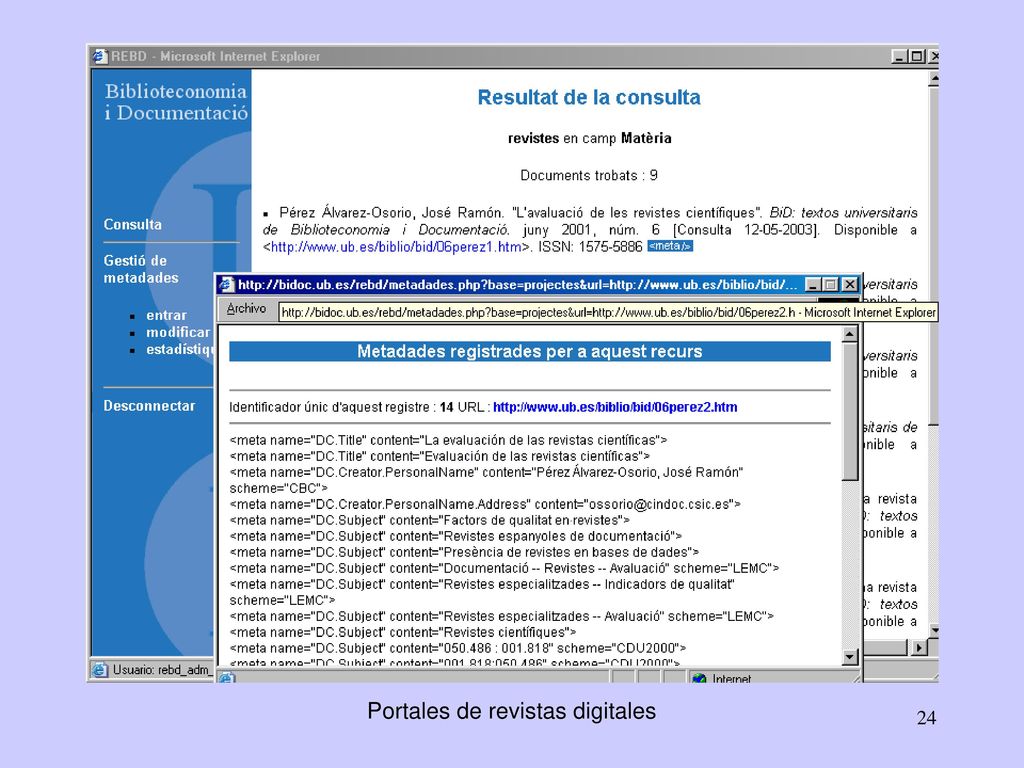Click the Internet Explorer icon in the popup title bar
The width and height of the screenshot is (1024, 768).
point(227,285)
